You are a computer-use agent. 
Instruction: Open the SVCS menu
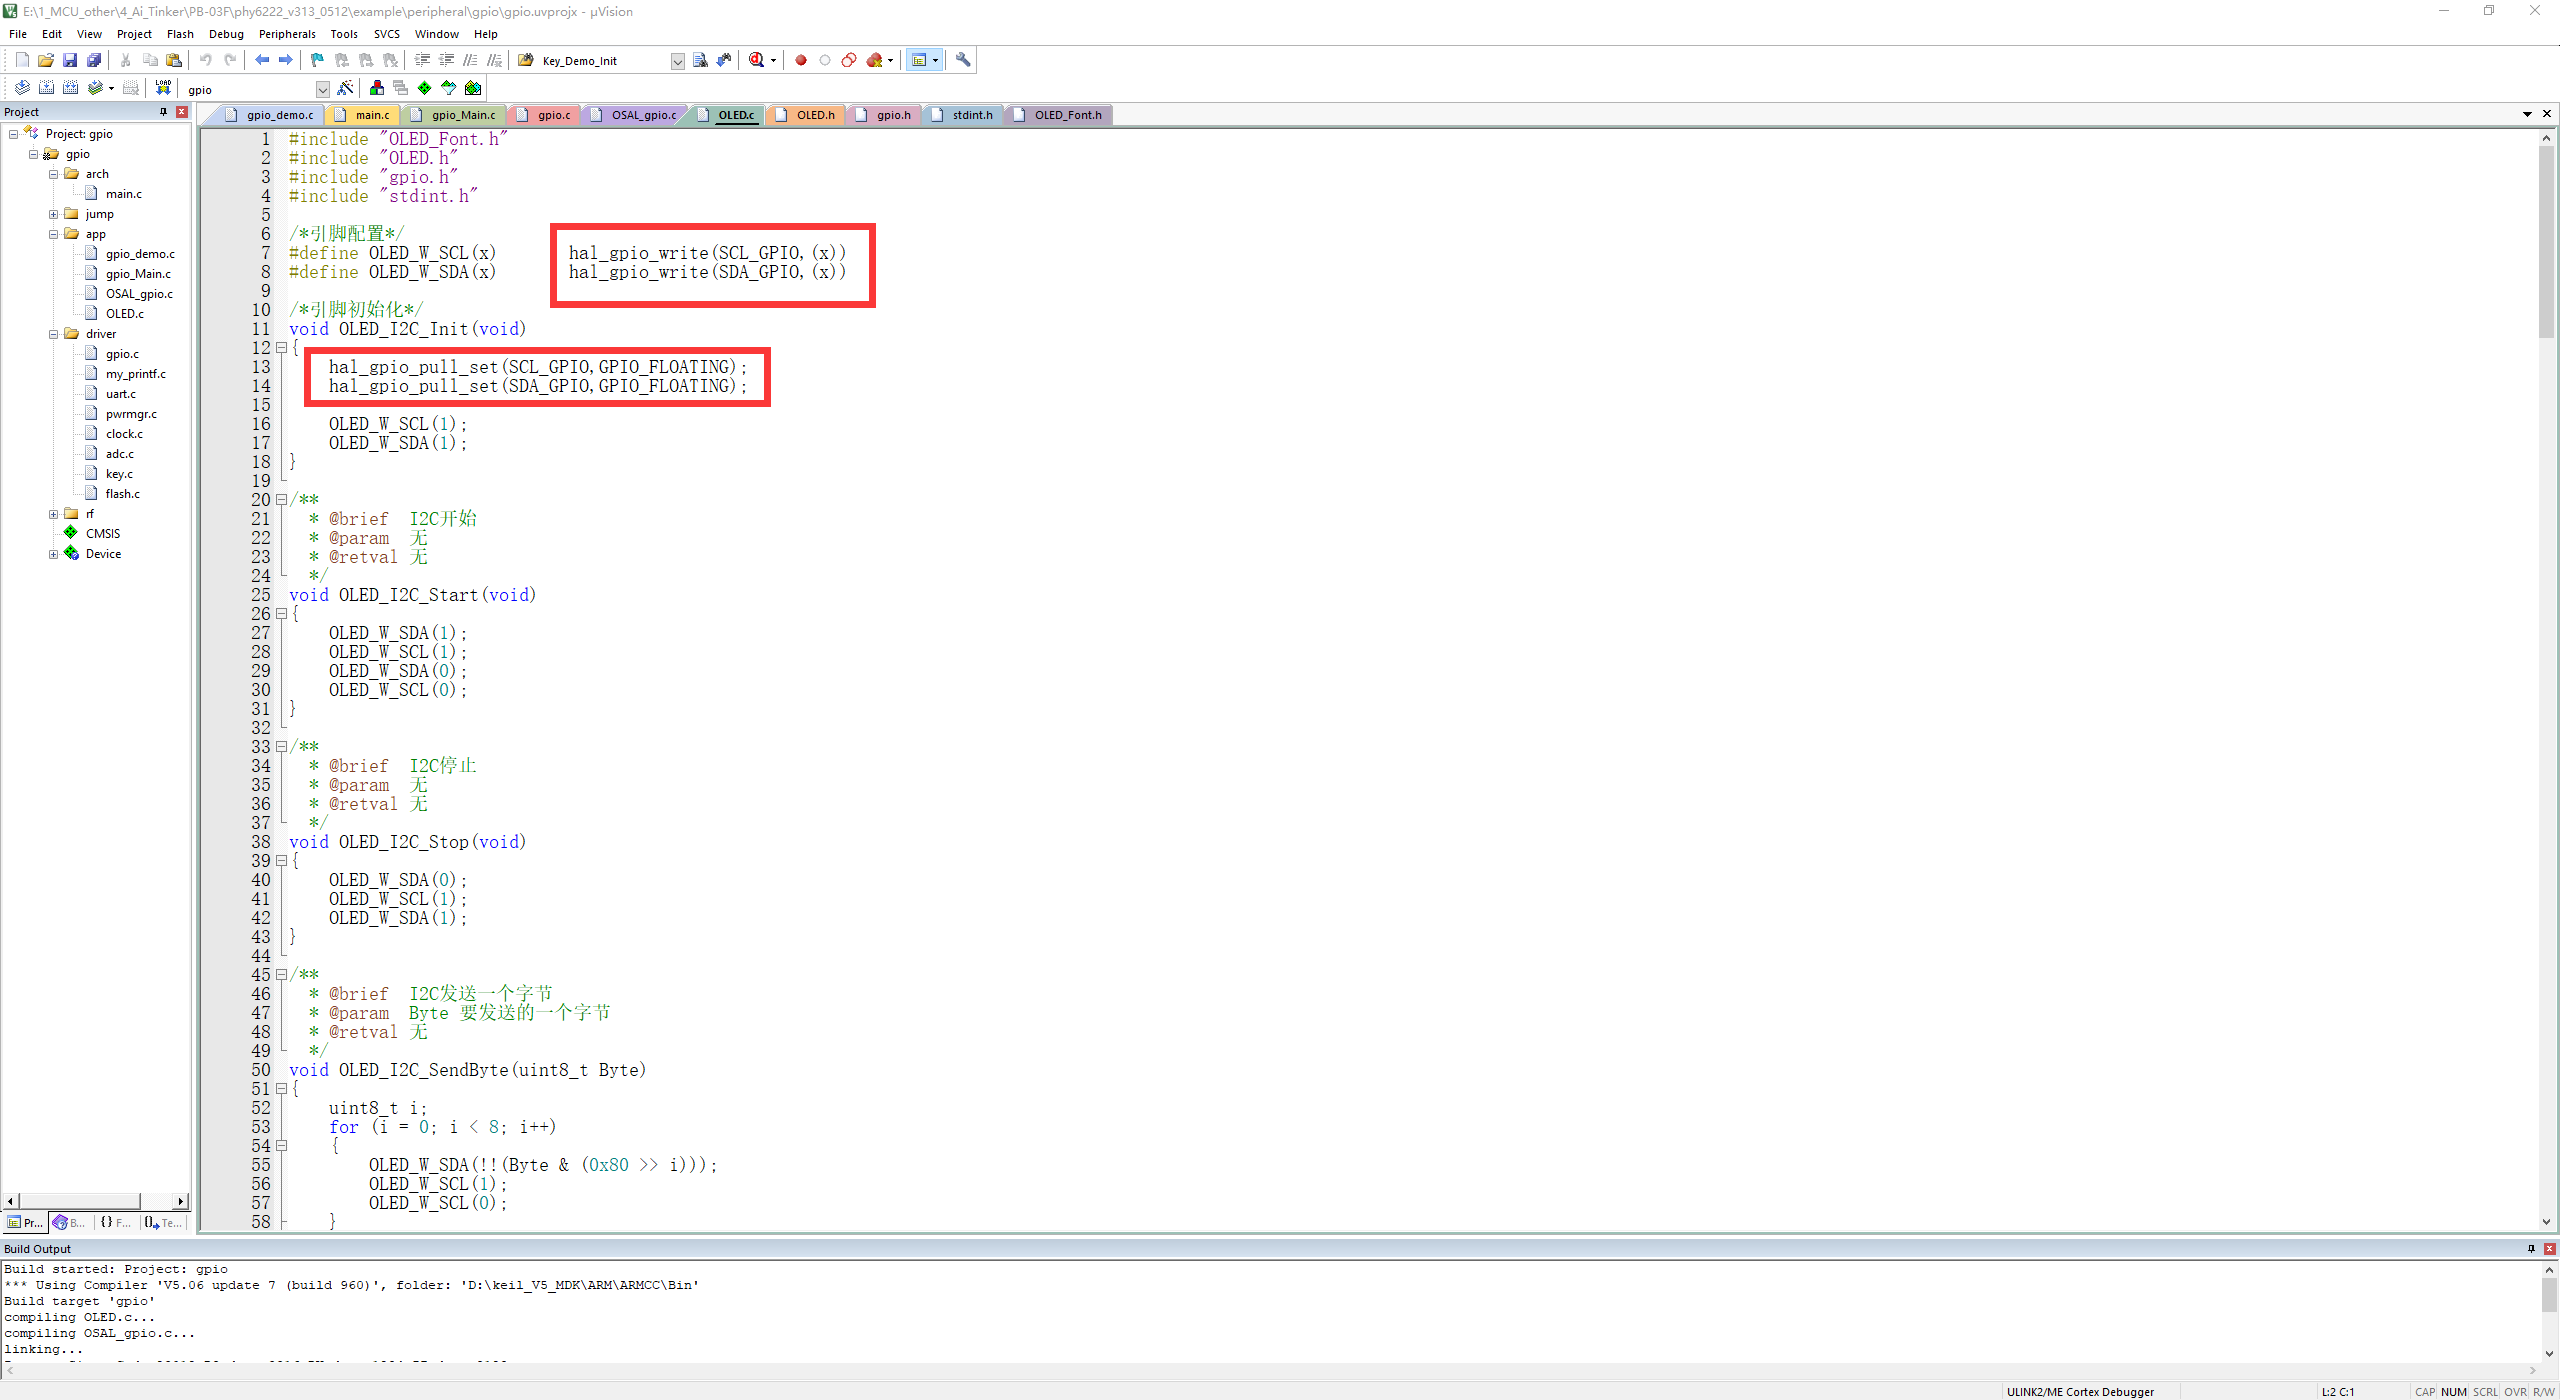(x=387, y=34)
